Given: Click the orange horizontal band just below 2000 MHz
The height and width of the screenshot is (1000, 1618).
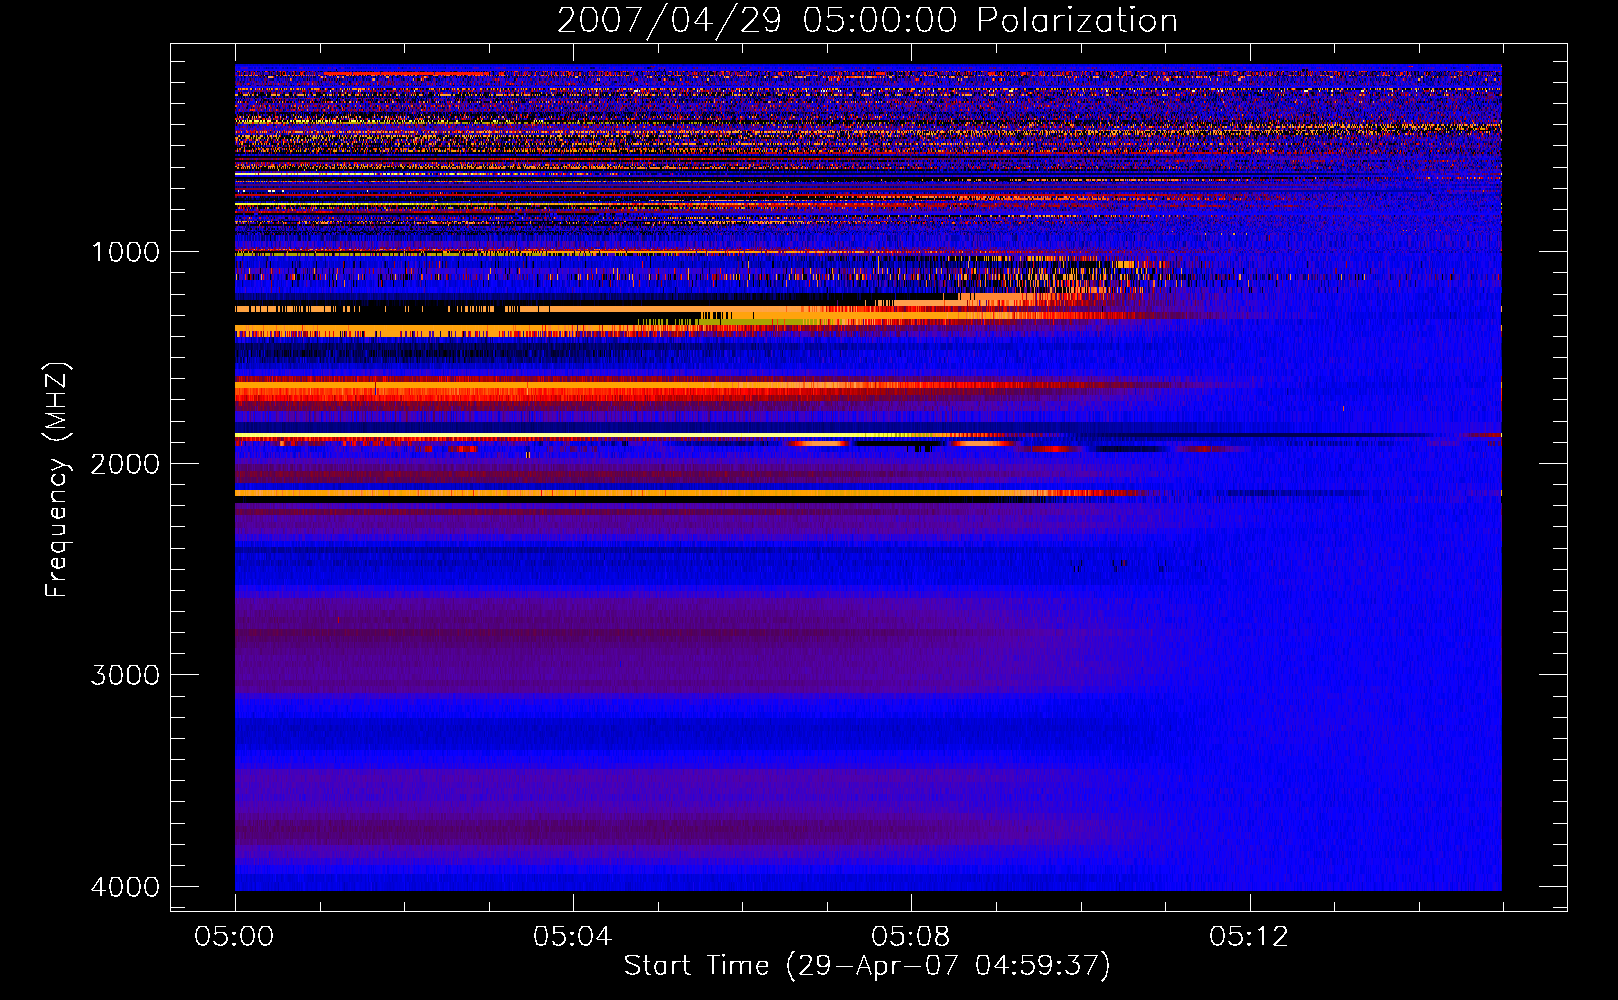Looking at the screenshot, I should (690, 493).
